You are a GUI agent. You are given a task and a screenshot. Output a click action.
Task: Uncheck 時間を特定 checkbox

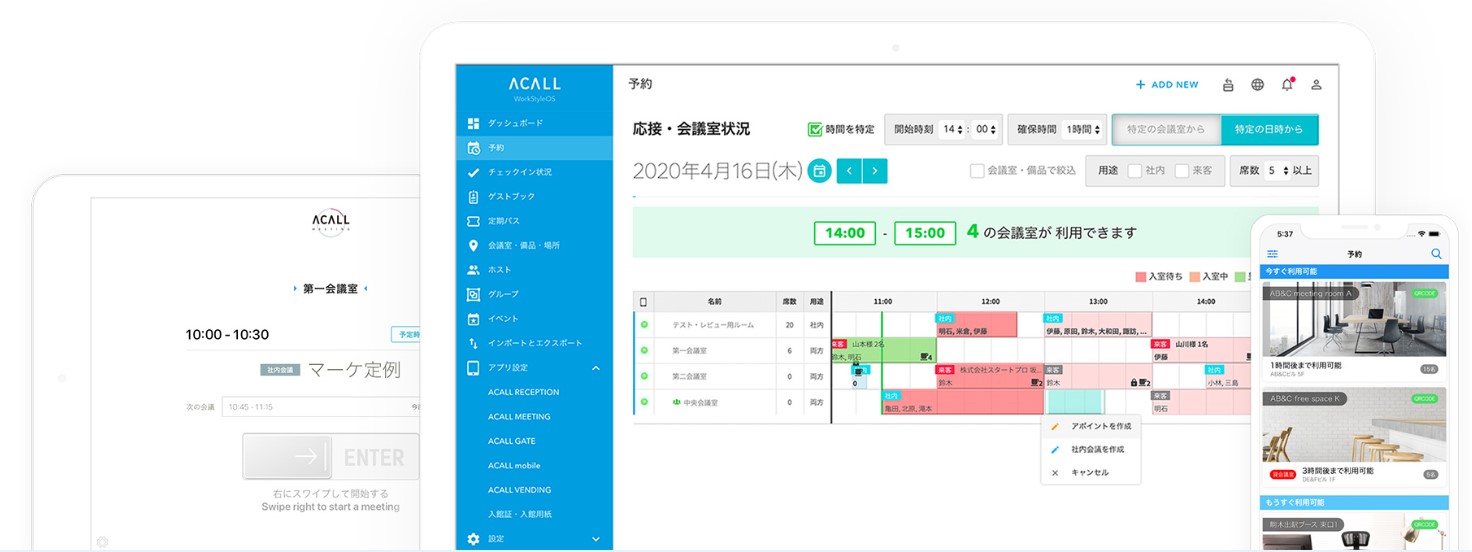coord(815,129)
